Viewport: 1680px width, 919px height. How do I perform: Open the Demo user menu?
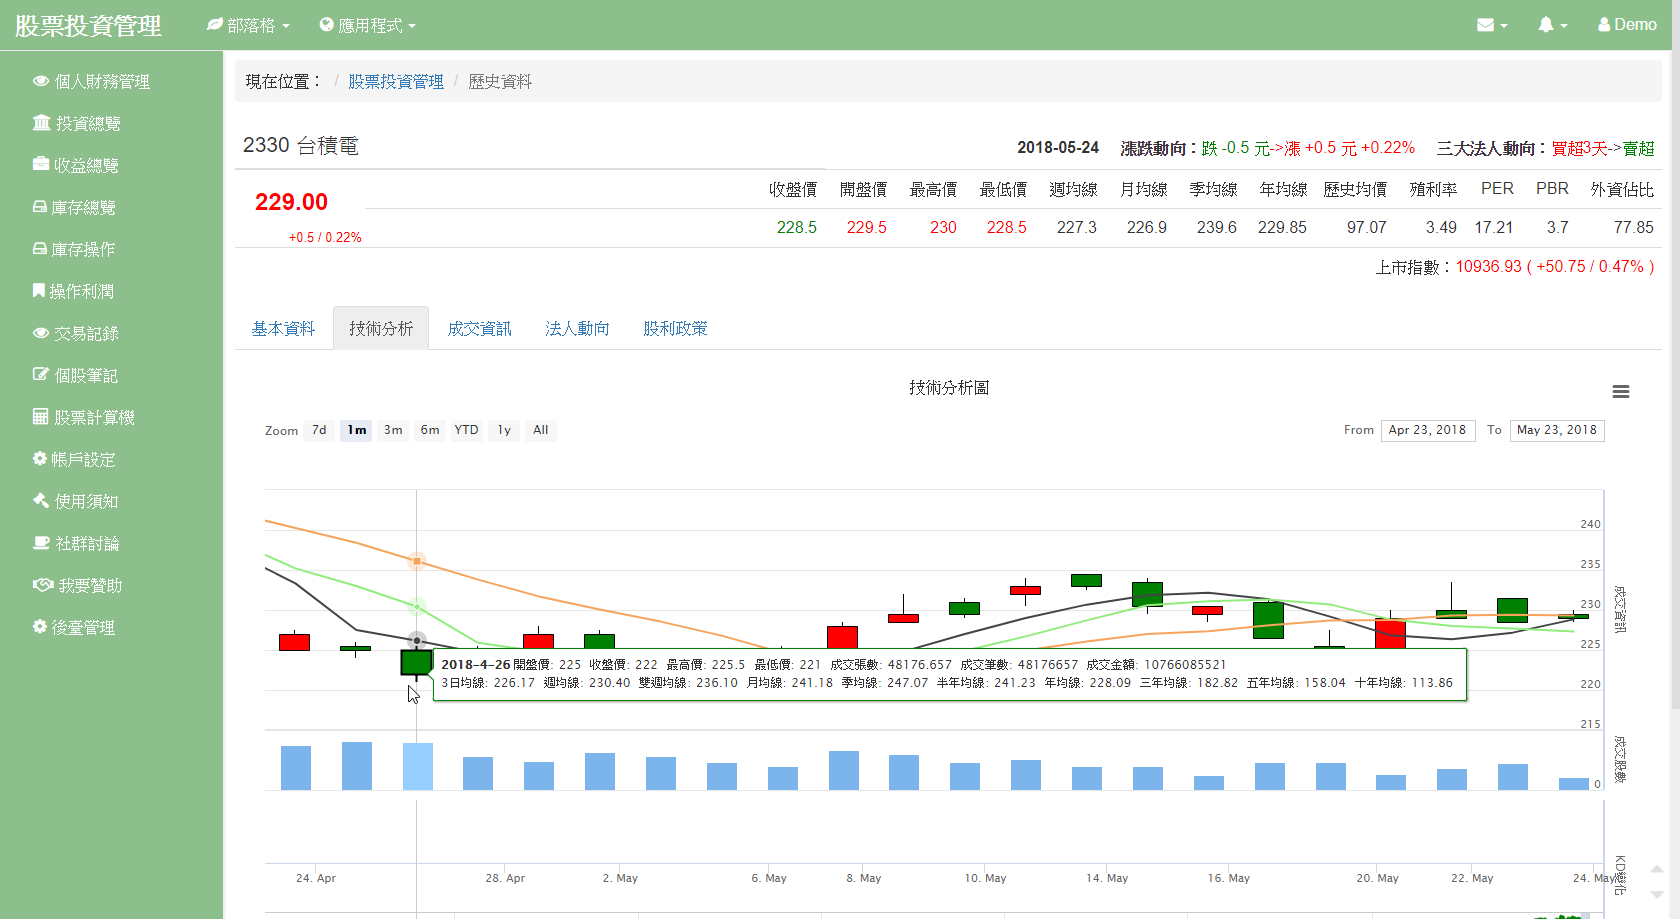coord(1627,25)
